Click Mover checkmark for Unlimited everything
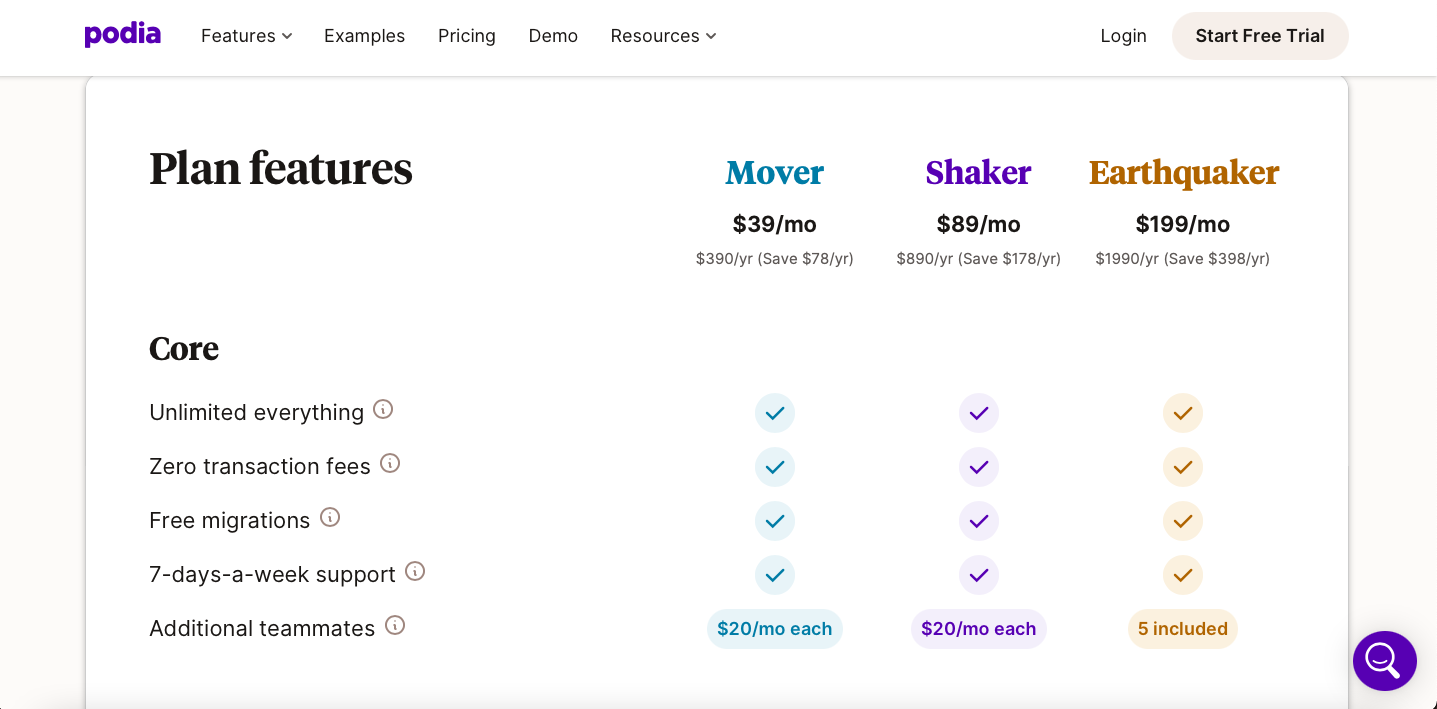1437x709 pixels. click(x=774, y=413)
